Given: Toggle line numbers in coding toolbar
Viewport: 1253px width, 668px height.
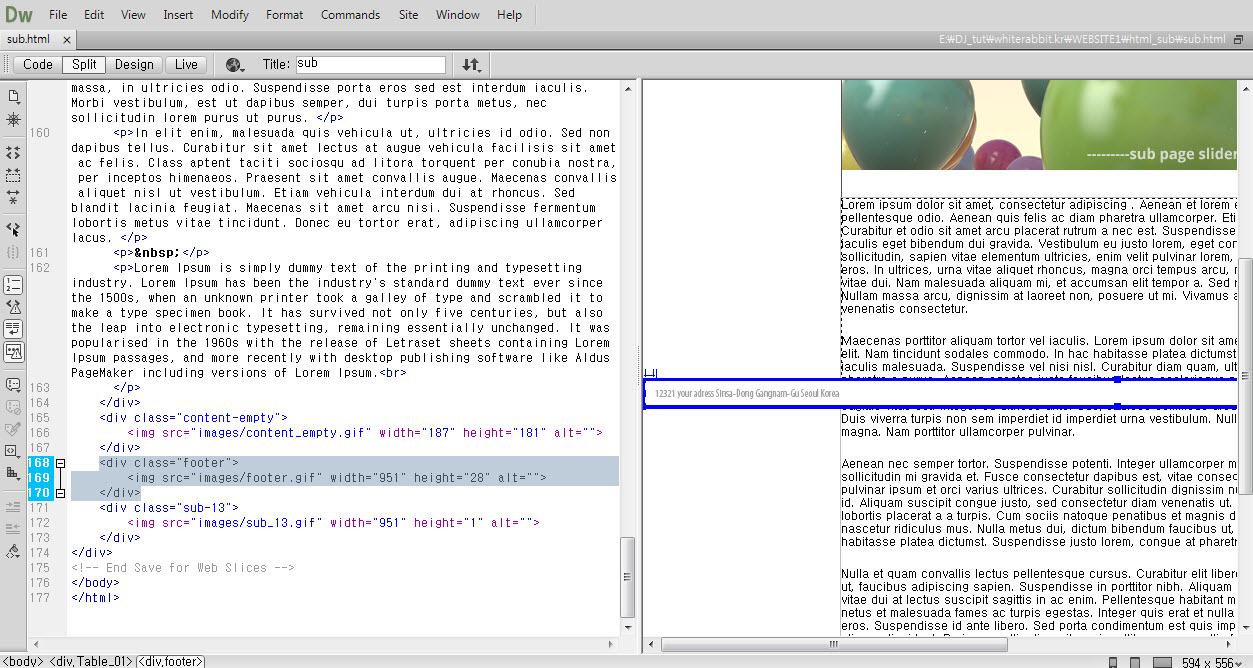Looking at the screenshot, I should (x=13, y=285).
